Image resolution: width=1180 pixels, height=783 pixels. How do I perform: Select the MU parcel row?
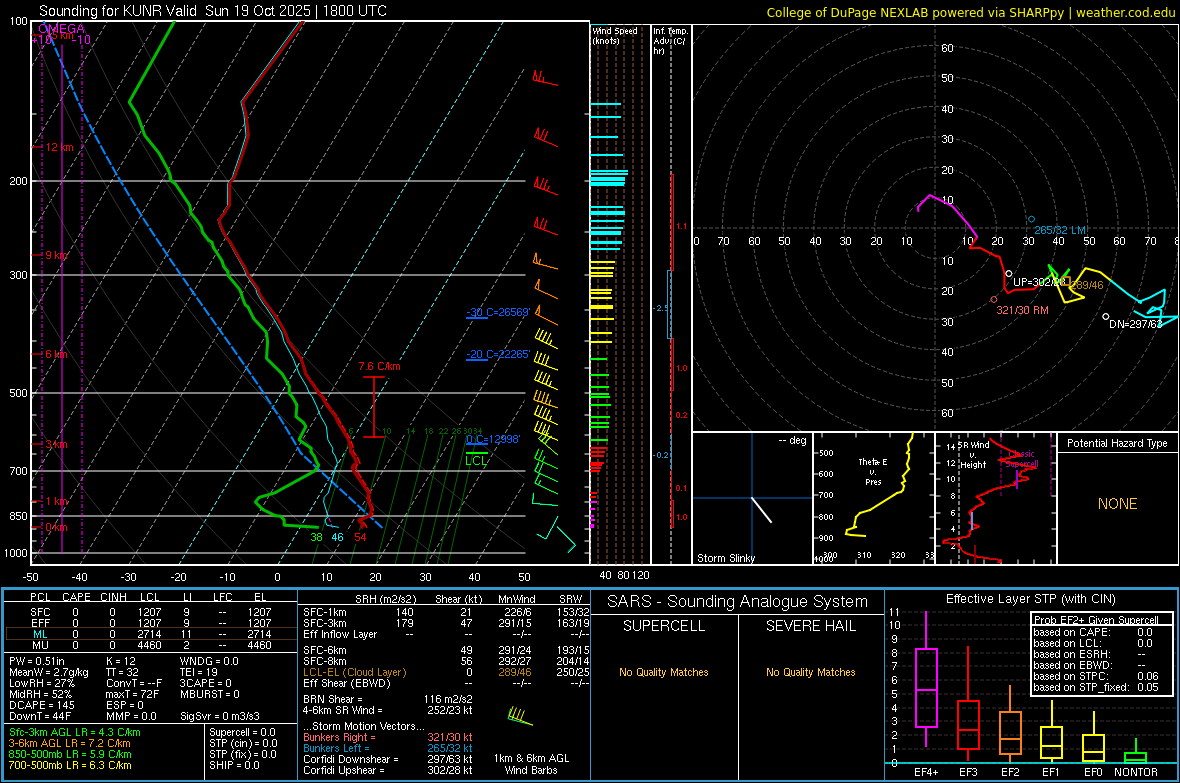pos(151,645)
